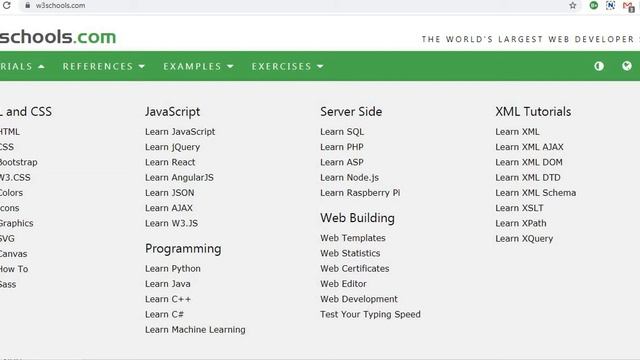This screenshot has width=640, height=360.
Task: Open the Learn XSLT tutorial
Action: click(519, 208)
